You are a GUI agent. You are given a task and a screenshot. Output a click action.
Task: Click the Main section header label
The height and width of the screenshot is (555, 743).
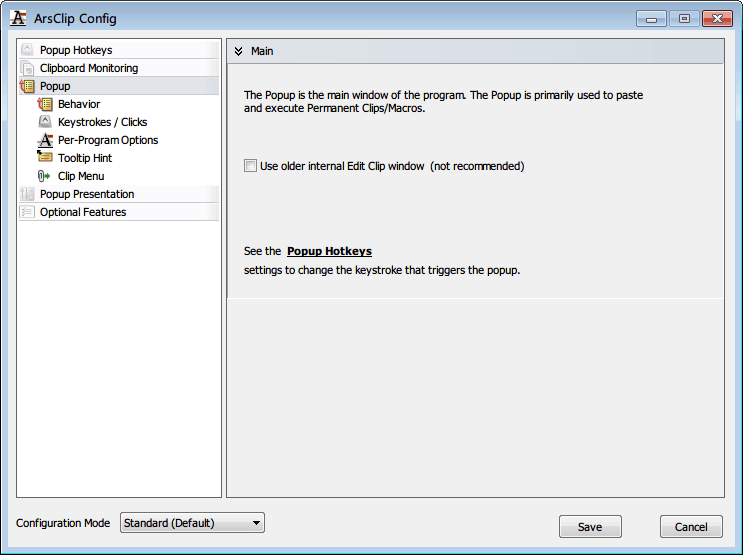pyautogui.click(x=262, y=51)
